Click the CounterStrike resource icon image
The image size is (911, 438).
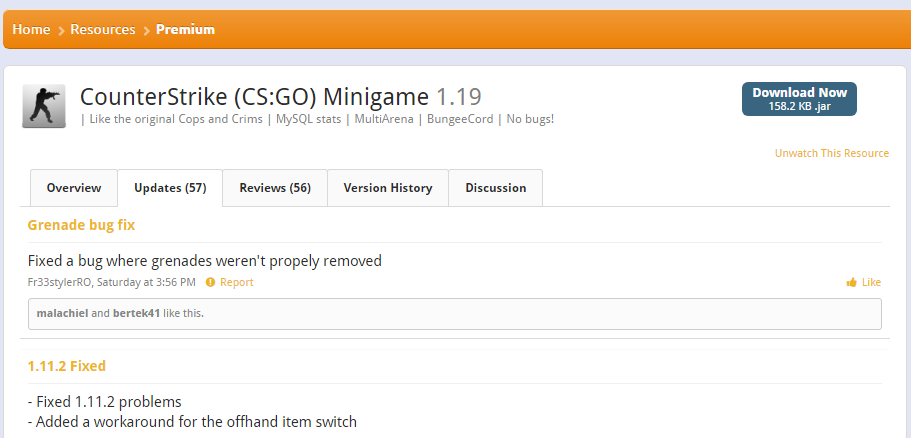point(44,106)
